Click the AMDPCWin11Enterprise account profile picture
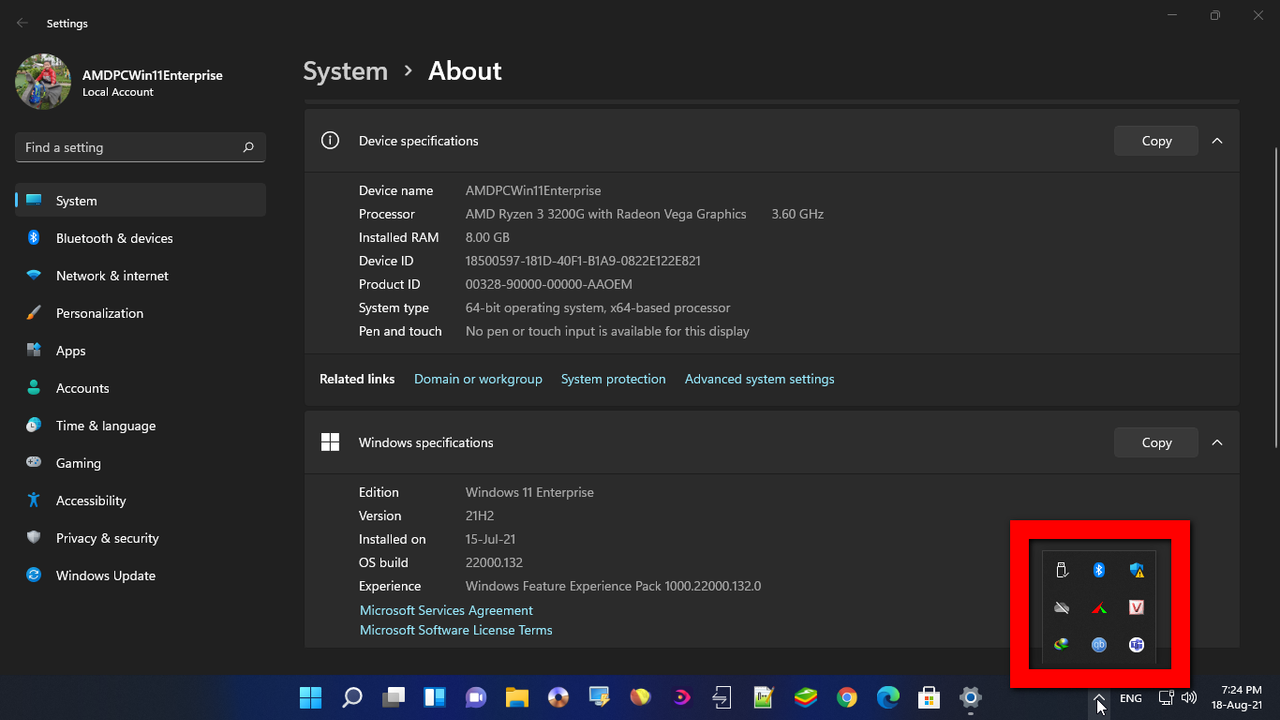Image resolution: width=1280 pixels, height=720 pixels. click(x=43, y=82)
